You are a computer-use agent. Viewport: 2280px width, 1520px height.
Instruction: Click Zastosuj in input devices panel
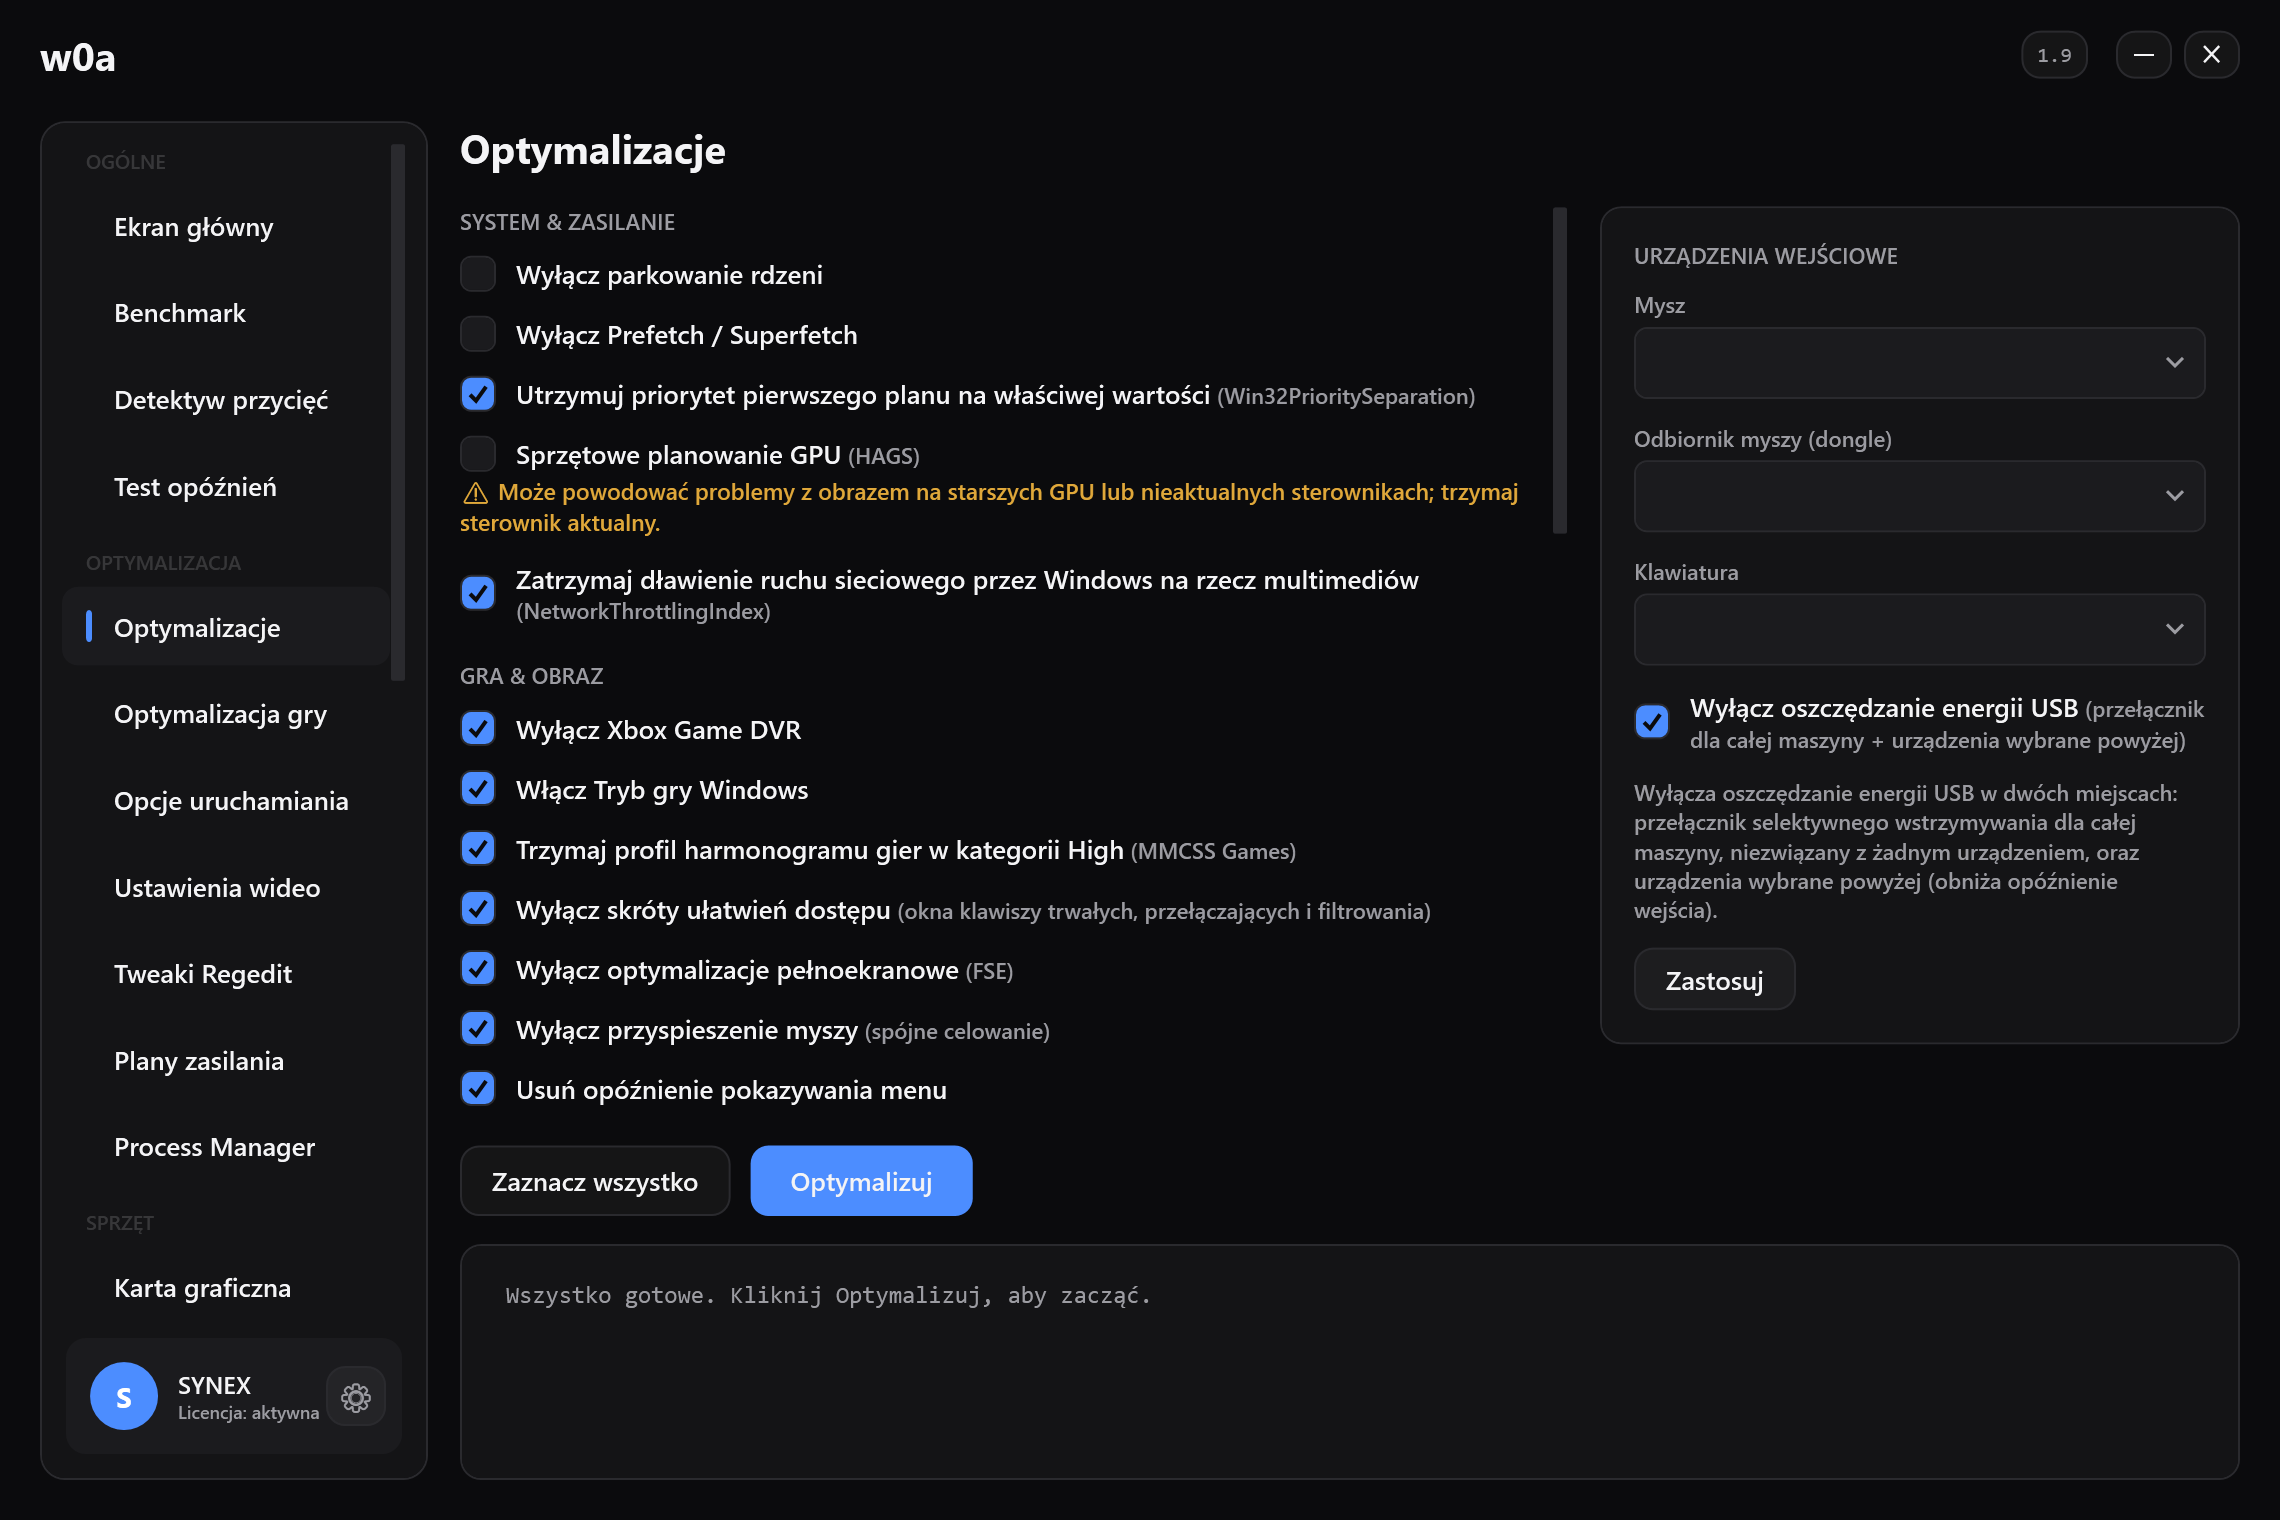1714,980
